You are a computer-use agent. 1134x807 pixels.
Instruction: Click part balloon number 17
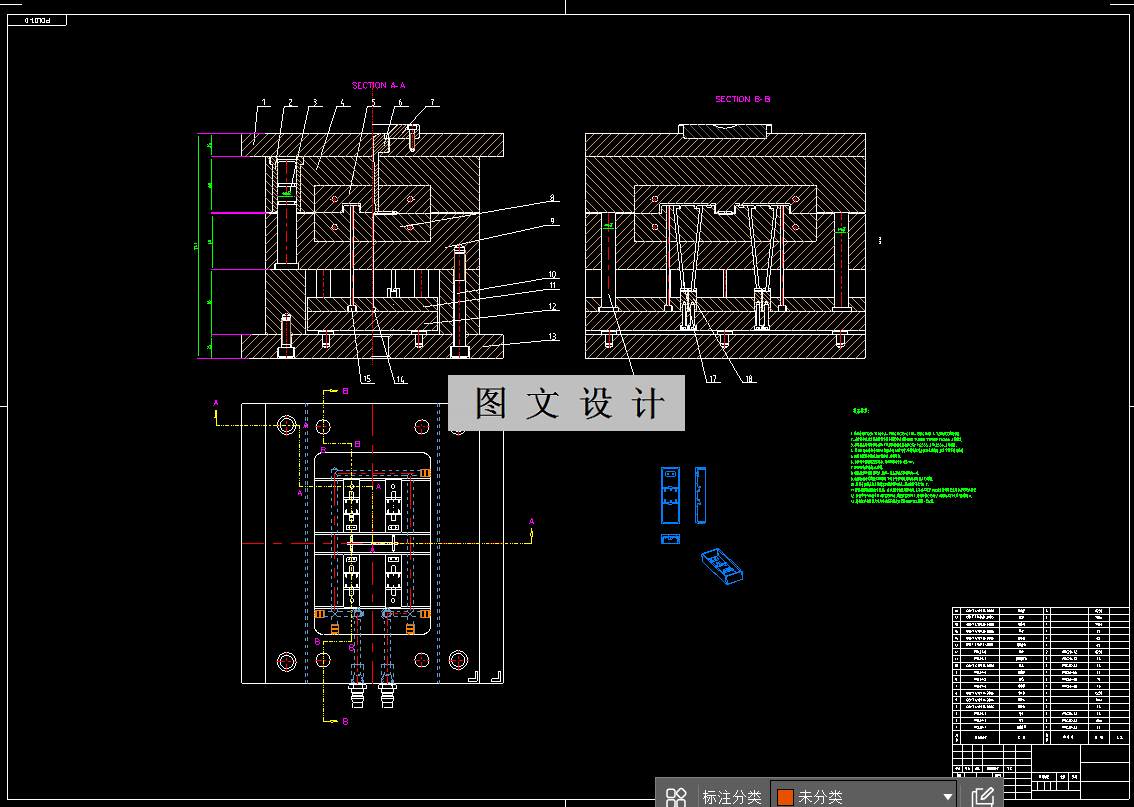point(713,378)
